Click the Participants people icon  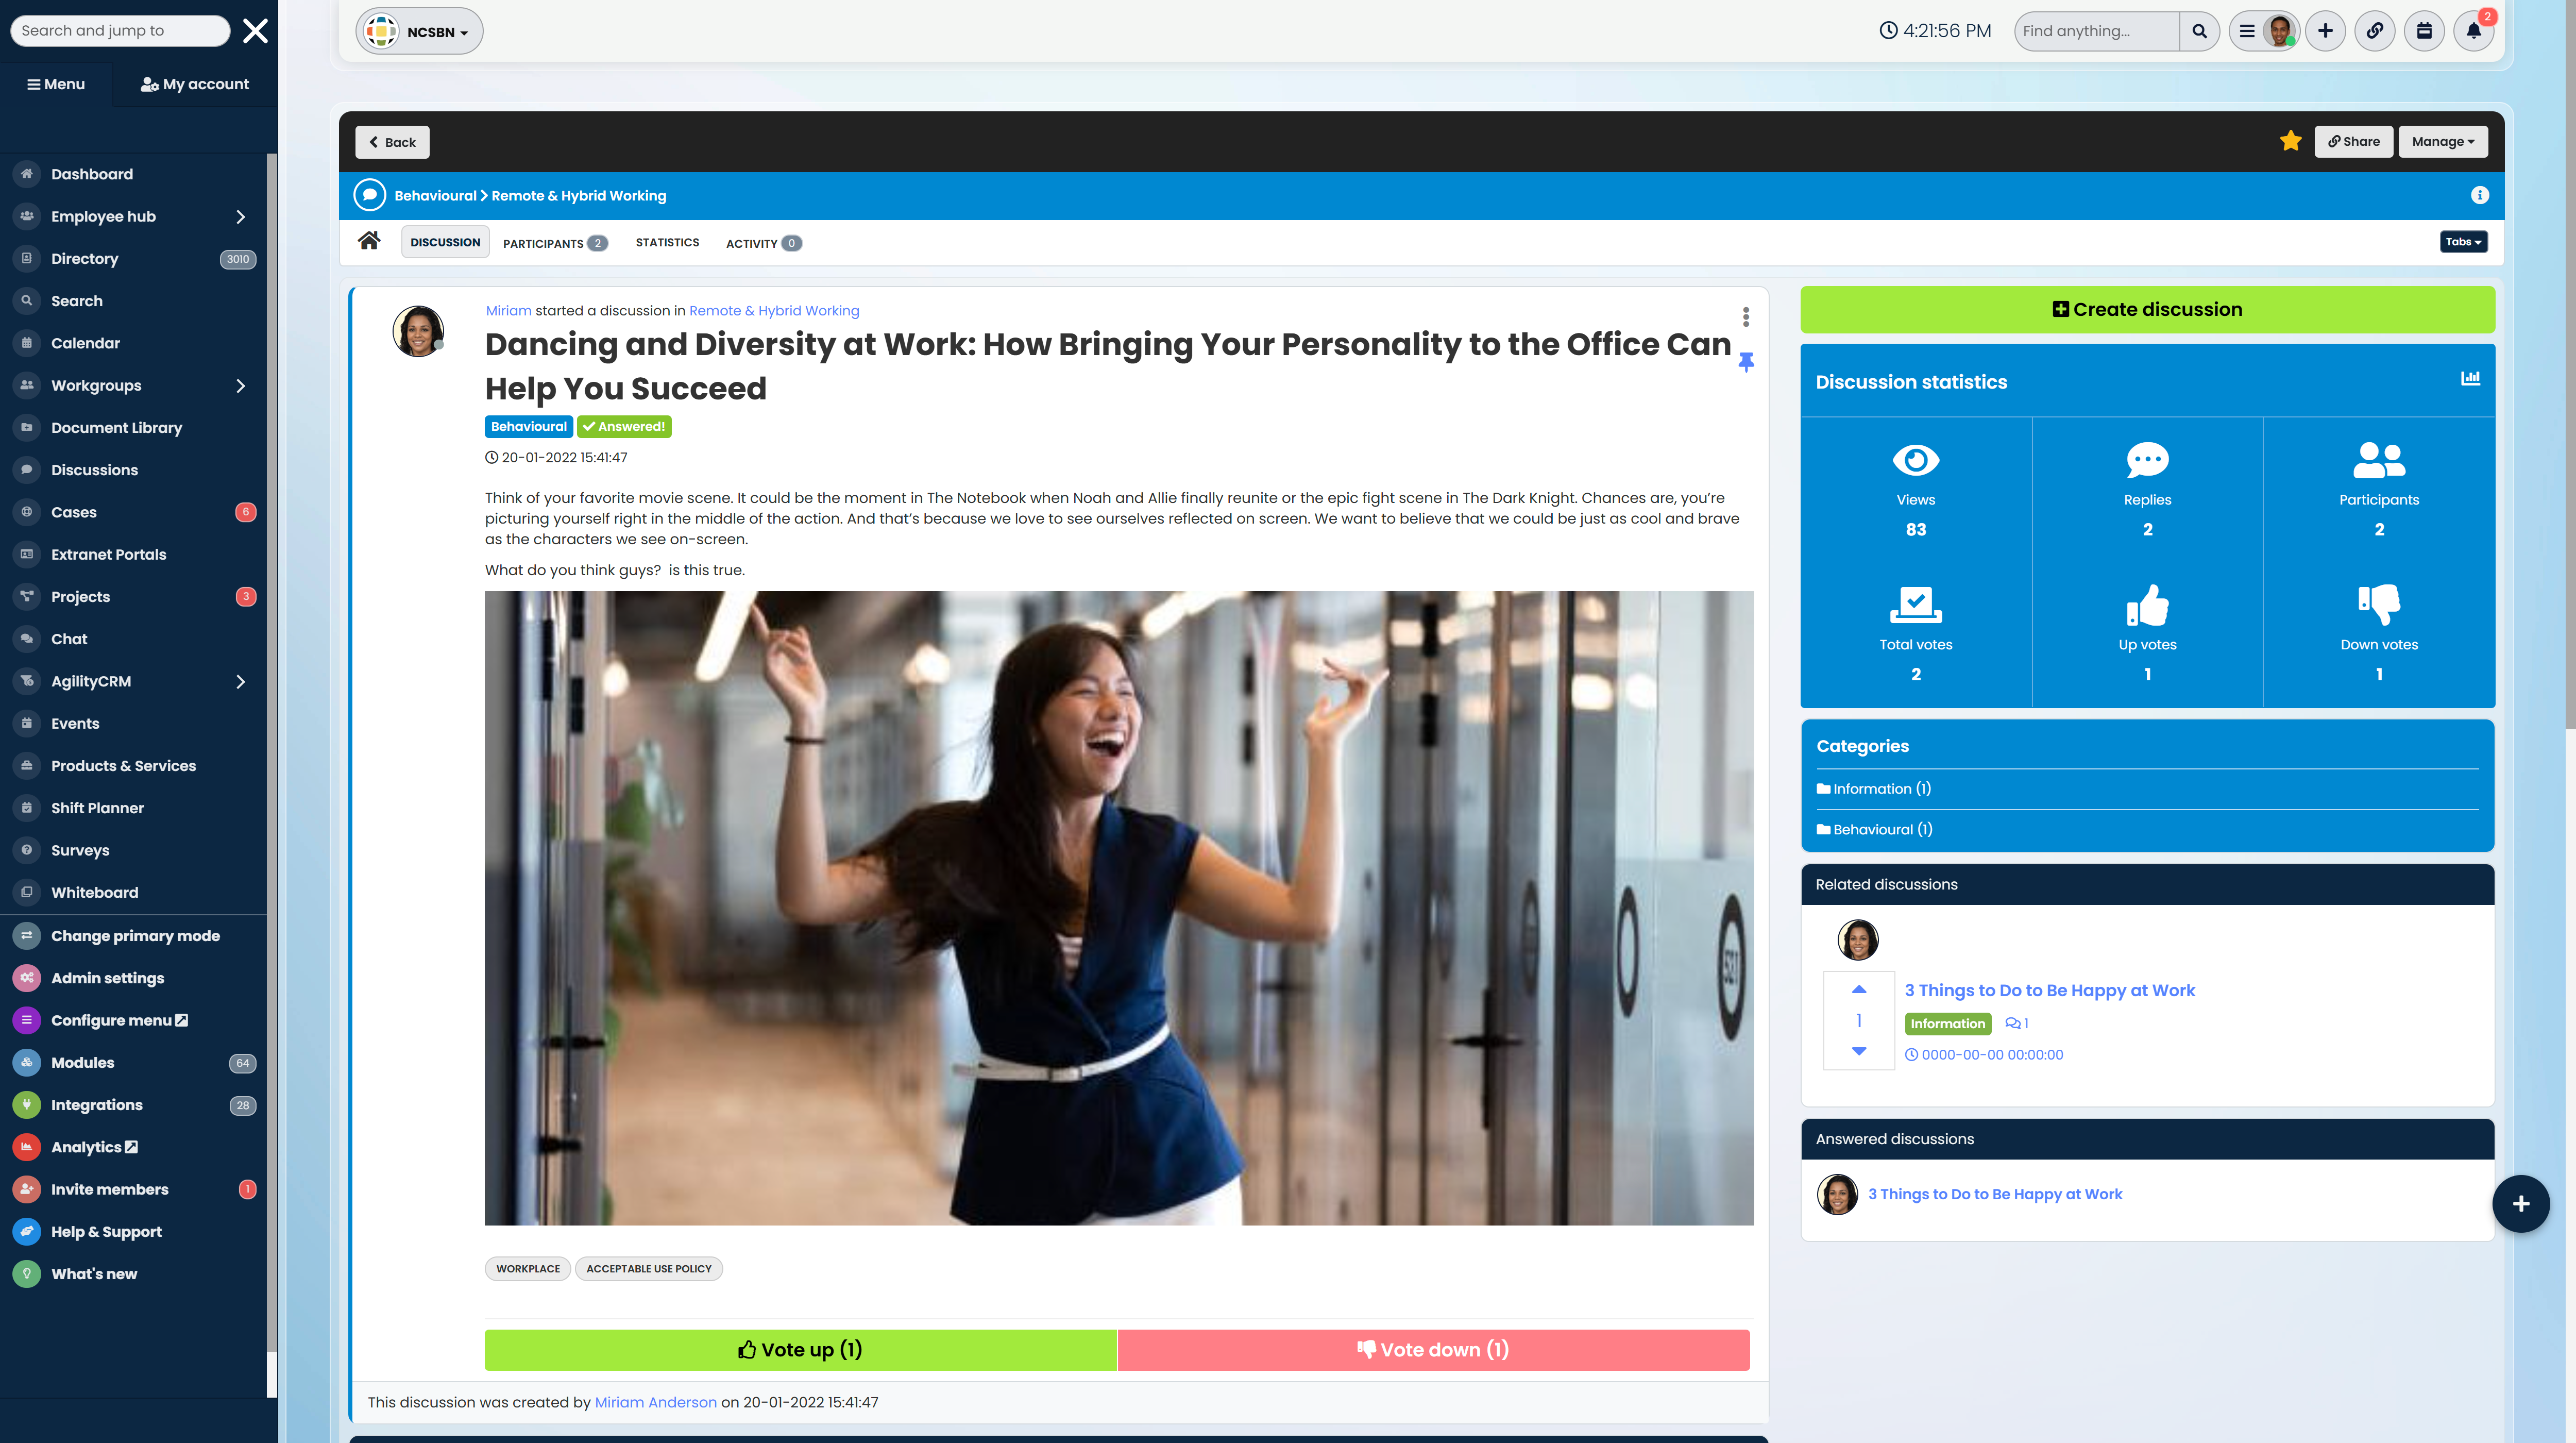(x=2379, y=460)
